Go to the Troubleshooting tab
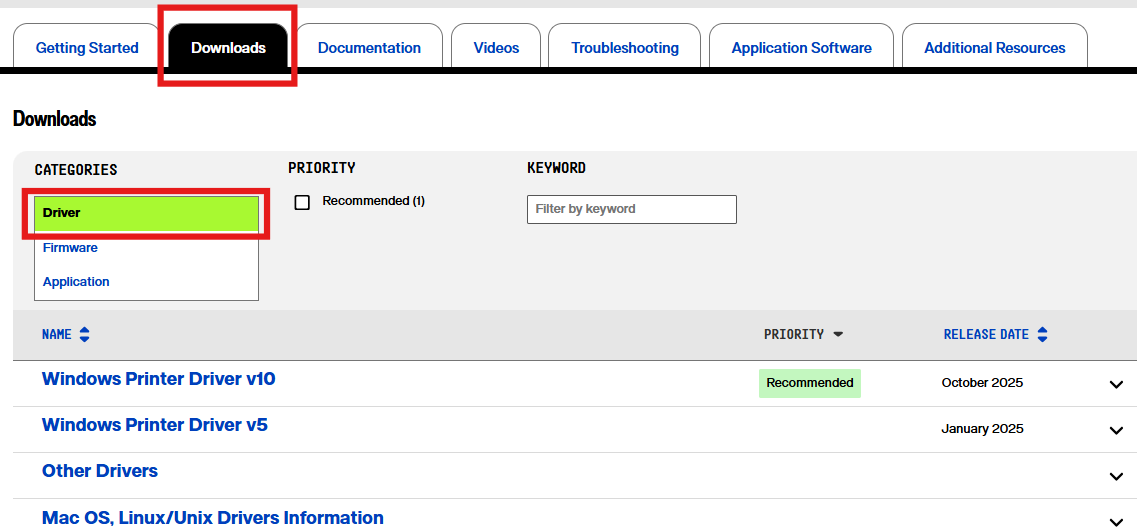The width and height of the screenshot is (1137, 532). point(624,48)
